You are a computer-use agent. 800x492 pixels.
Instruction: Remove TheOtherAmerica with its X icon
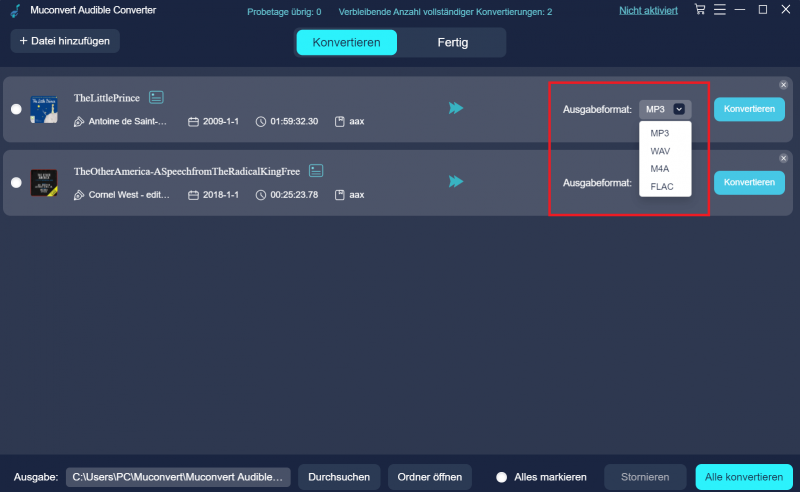(x=783, y=159)
